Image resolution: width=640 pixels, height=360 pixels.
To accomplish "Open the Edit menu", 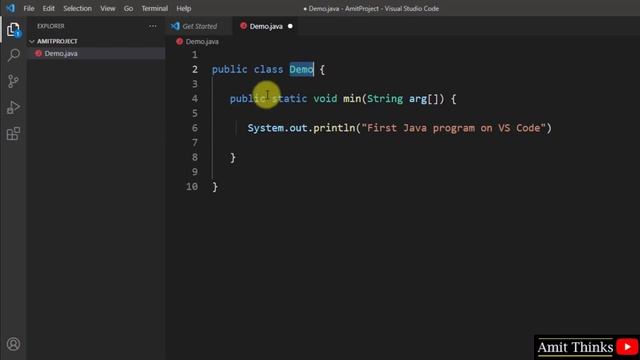I will (x=48, y=8).
